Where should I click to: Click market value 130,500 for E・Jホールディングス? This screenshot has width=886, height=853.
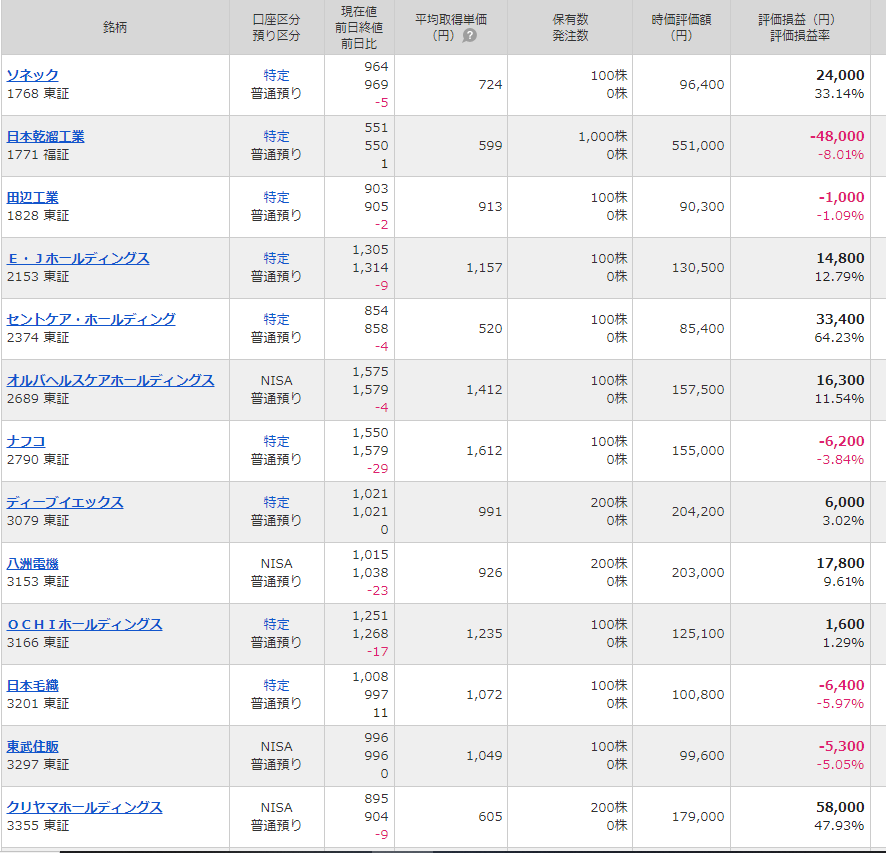coord(698,268)
